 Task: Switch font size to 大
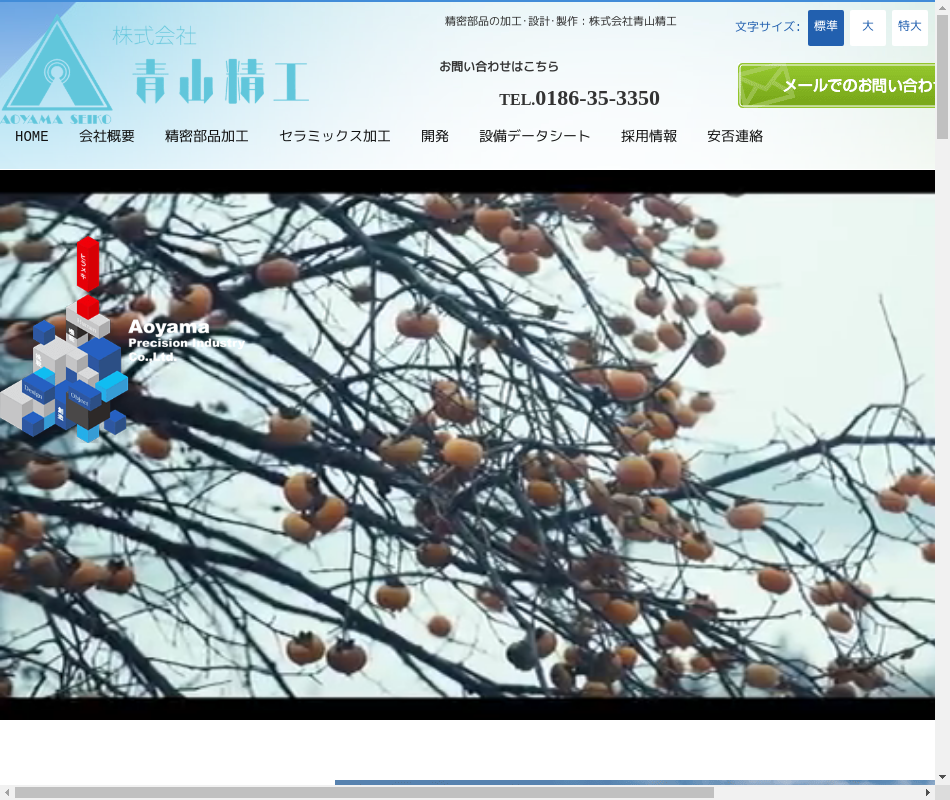(x=867, y=27)
